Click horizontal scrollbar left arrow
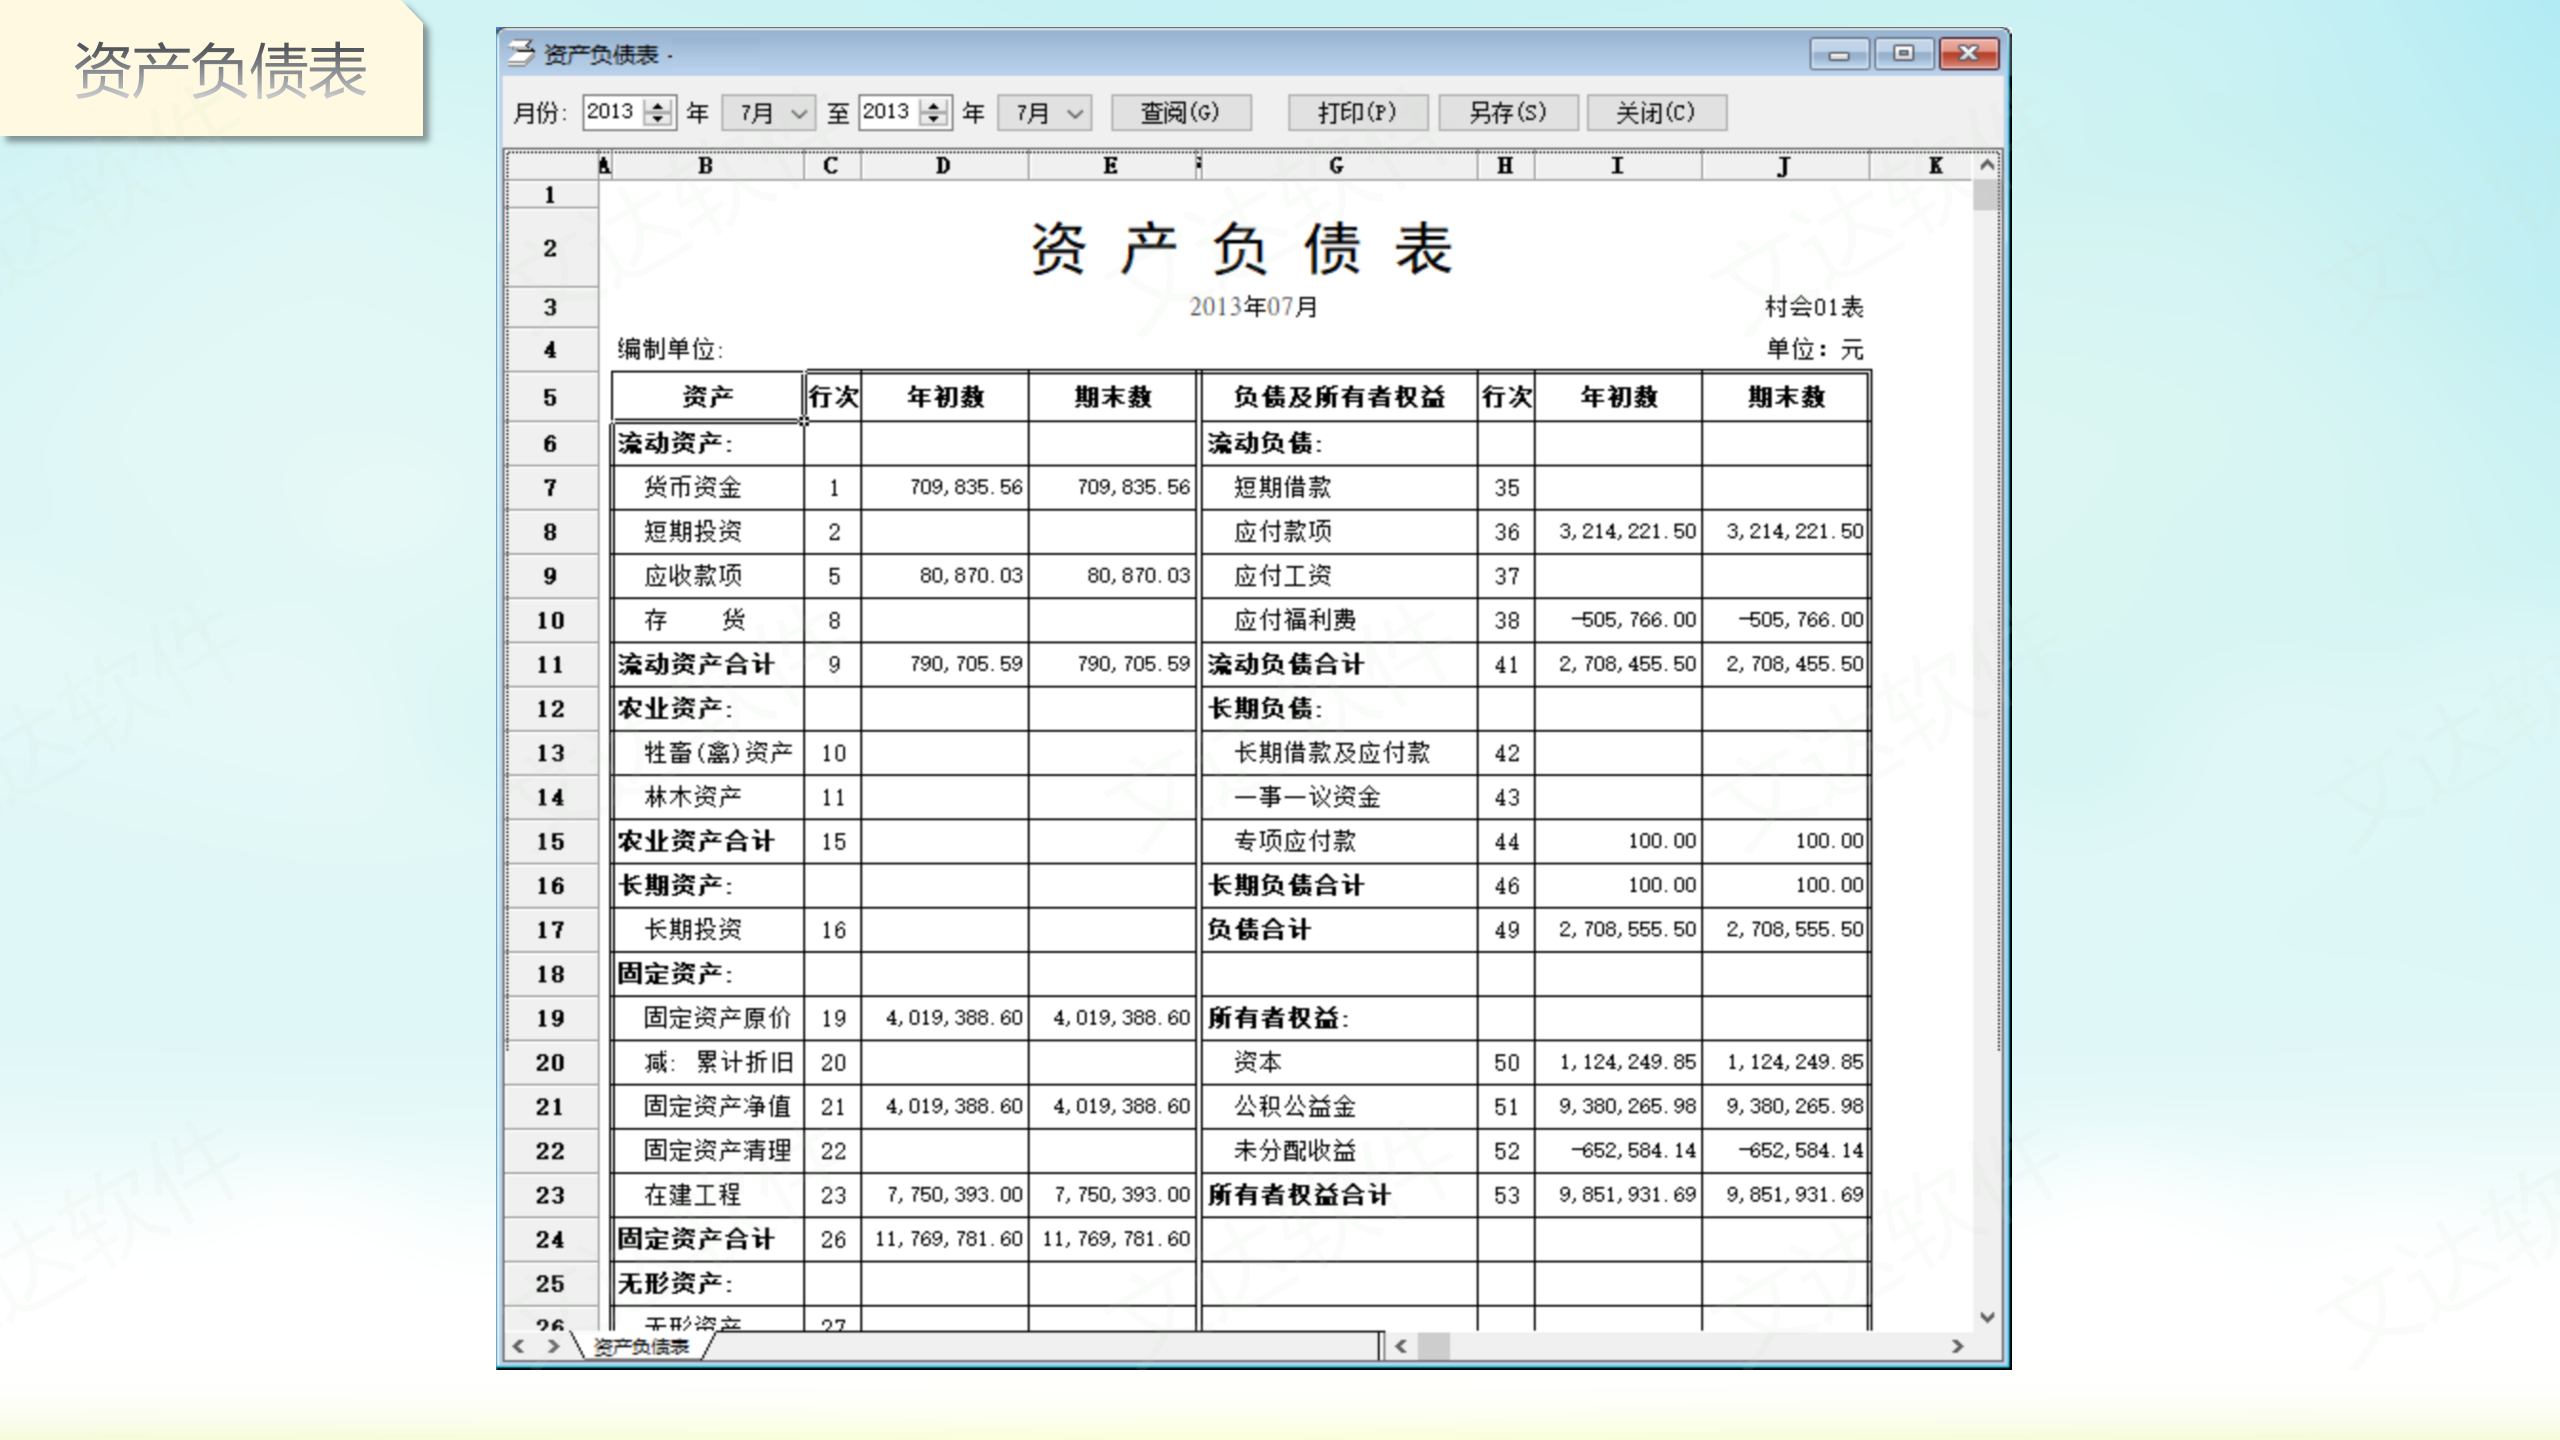This screenshot has height=1440, width=2560. [1401, 1347]
